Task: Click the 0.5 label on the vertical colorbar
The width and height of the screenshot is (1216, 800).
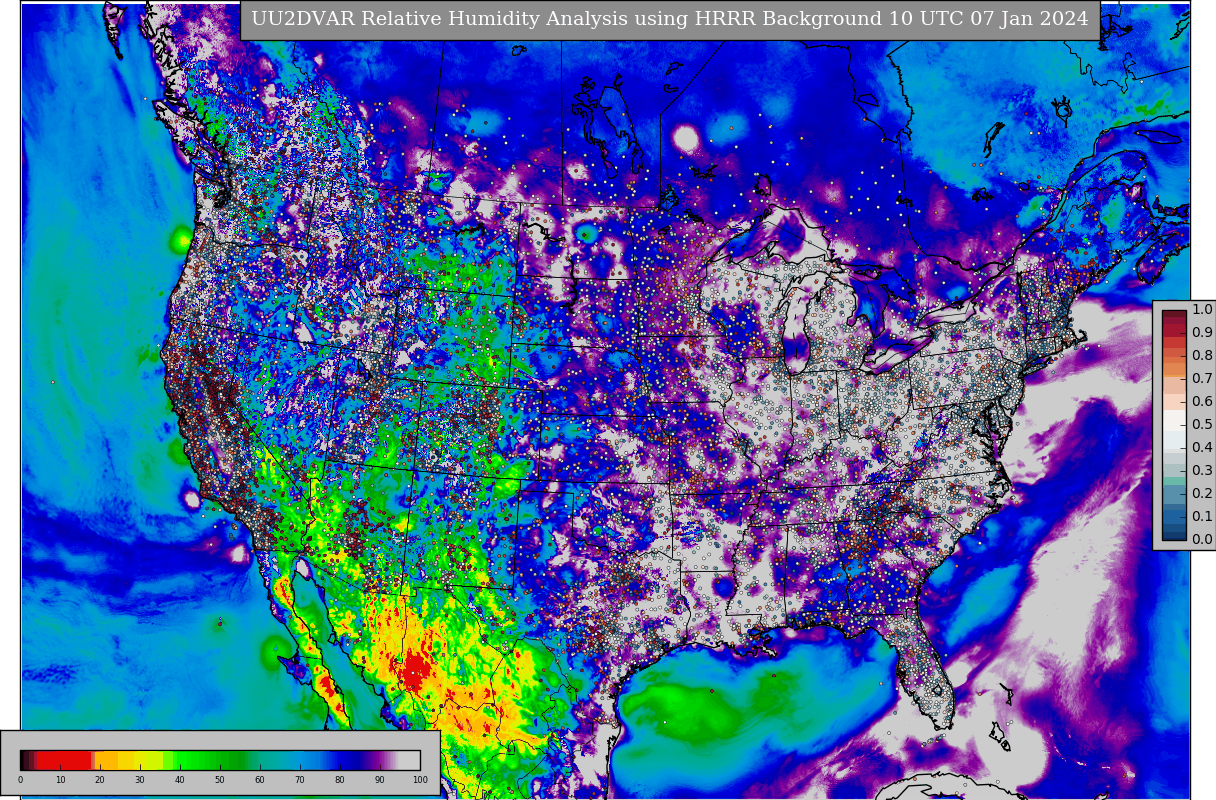Action: (1202, 425)
